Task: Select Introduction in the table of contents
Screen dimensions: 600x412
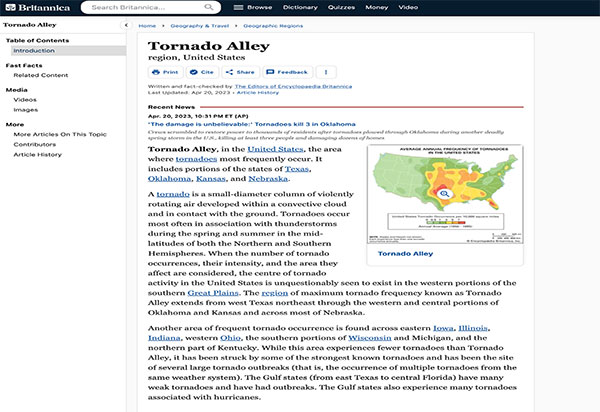Action: click(x=68, y=50)
